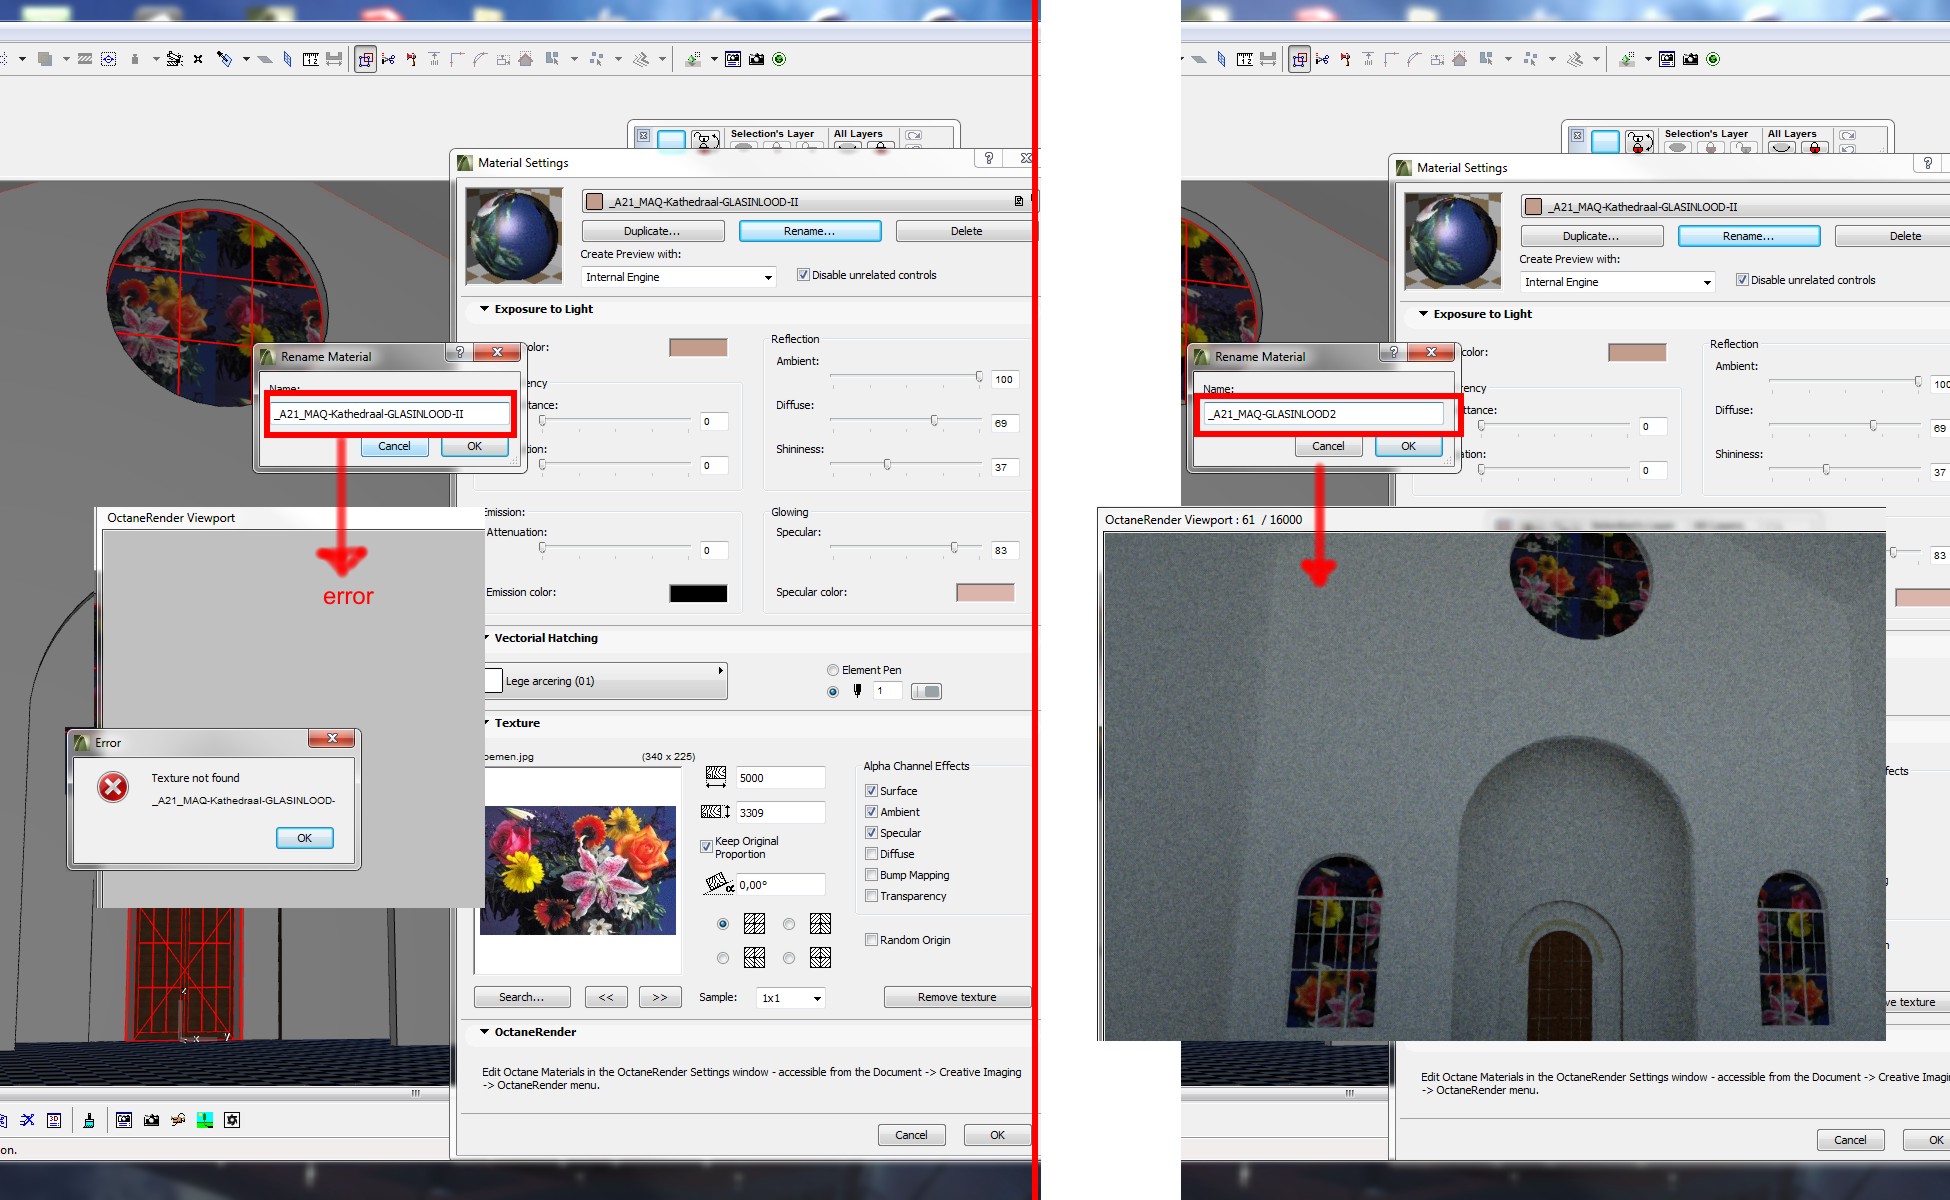Click the paintbrush icon in the bottom toolbar
This screenshot has width=1950, height=1200.
pos(89,1120)
